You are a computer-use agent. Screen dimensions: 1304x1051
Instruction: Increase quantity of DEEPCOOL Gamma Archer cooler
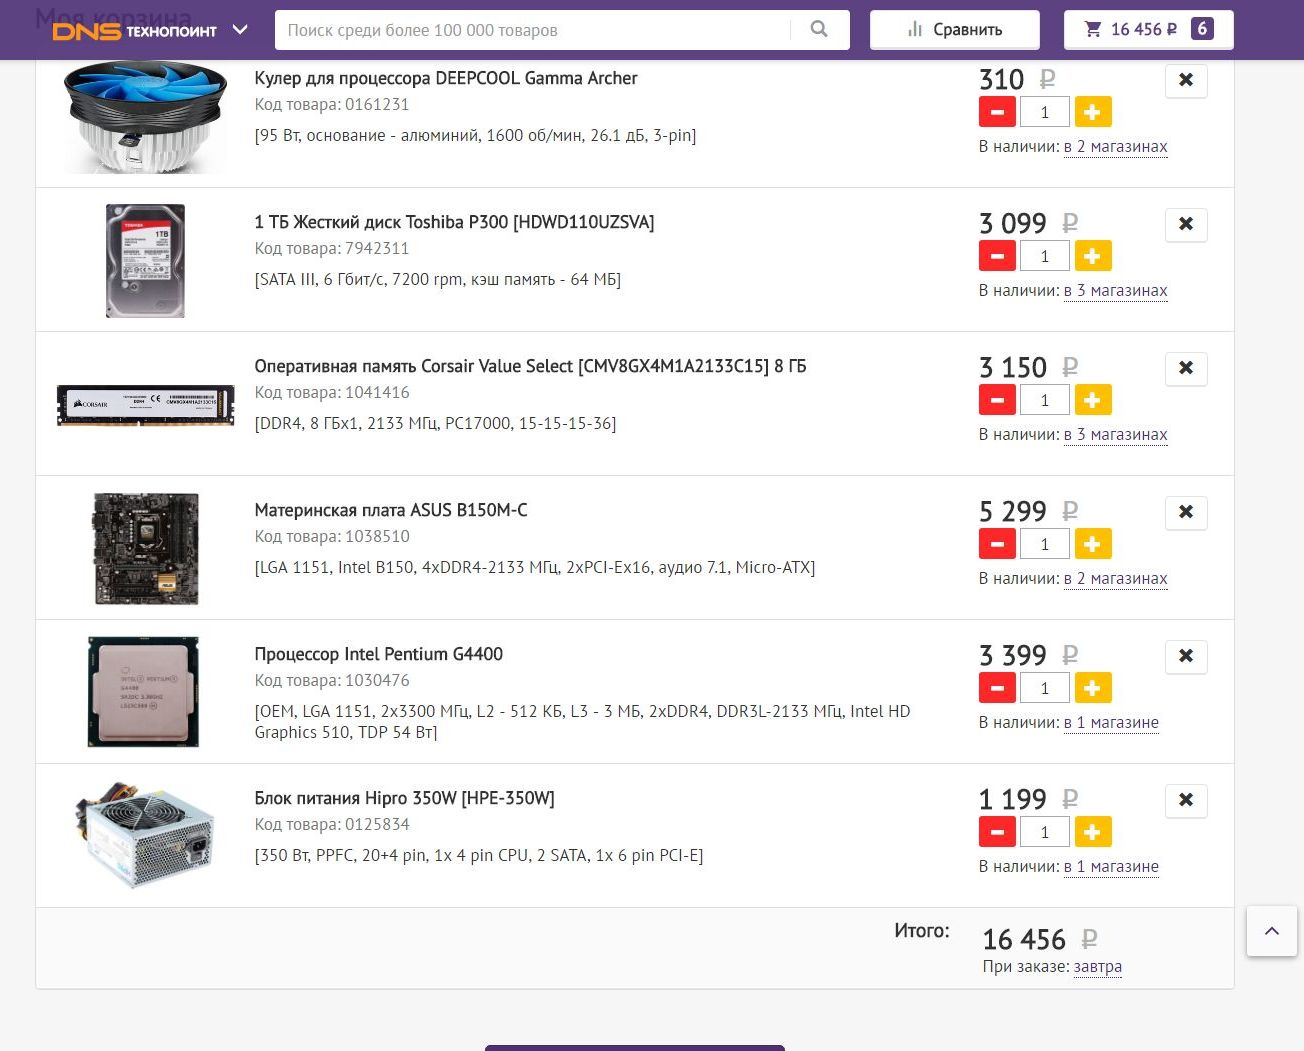[x=1093, y=112]
